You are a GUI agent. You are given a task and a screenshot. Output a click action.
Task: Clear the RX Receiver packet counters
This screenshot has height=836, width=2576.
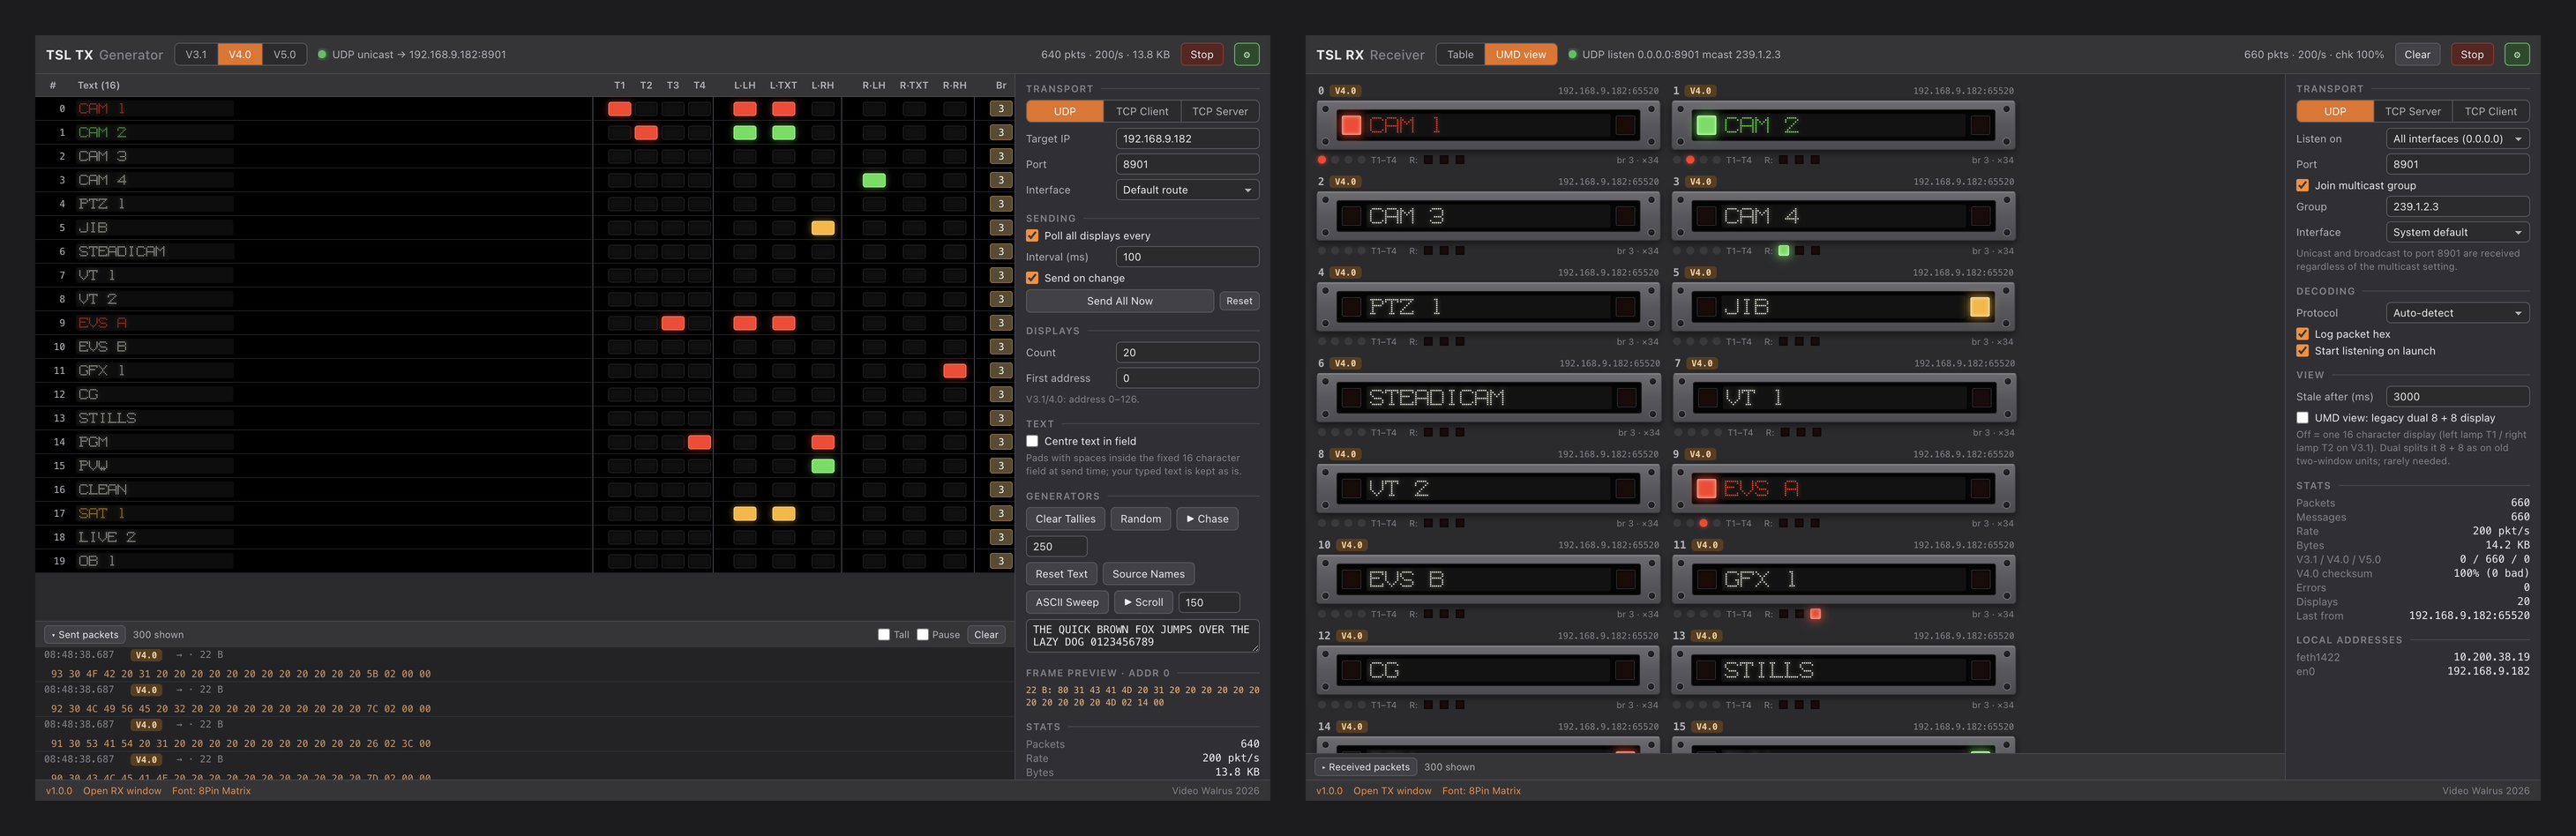coord(2417,55)
